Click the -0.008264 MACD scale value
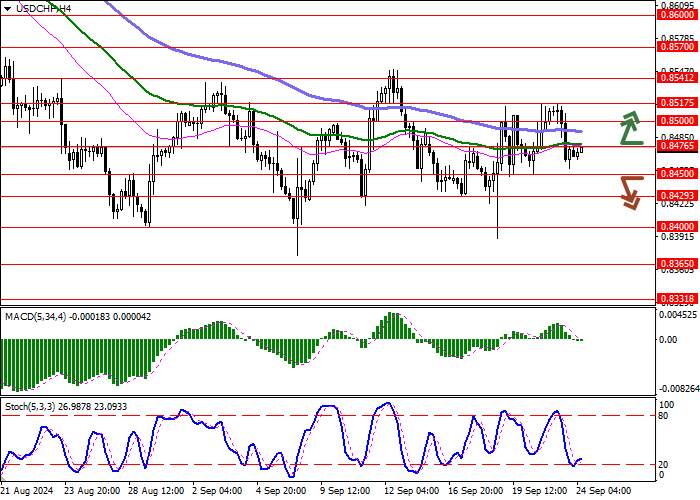The width and height of the screenshot is (700, 500). tap(679, 389)
